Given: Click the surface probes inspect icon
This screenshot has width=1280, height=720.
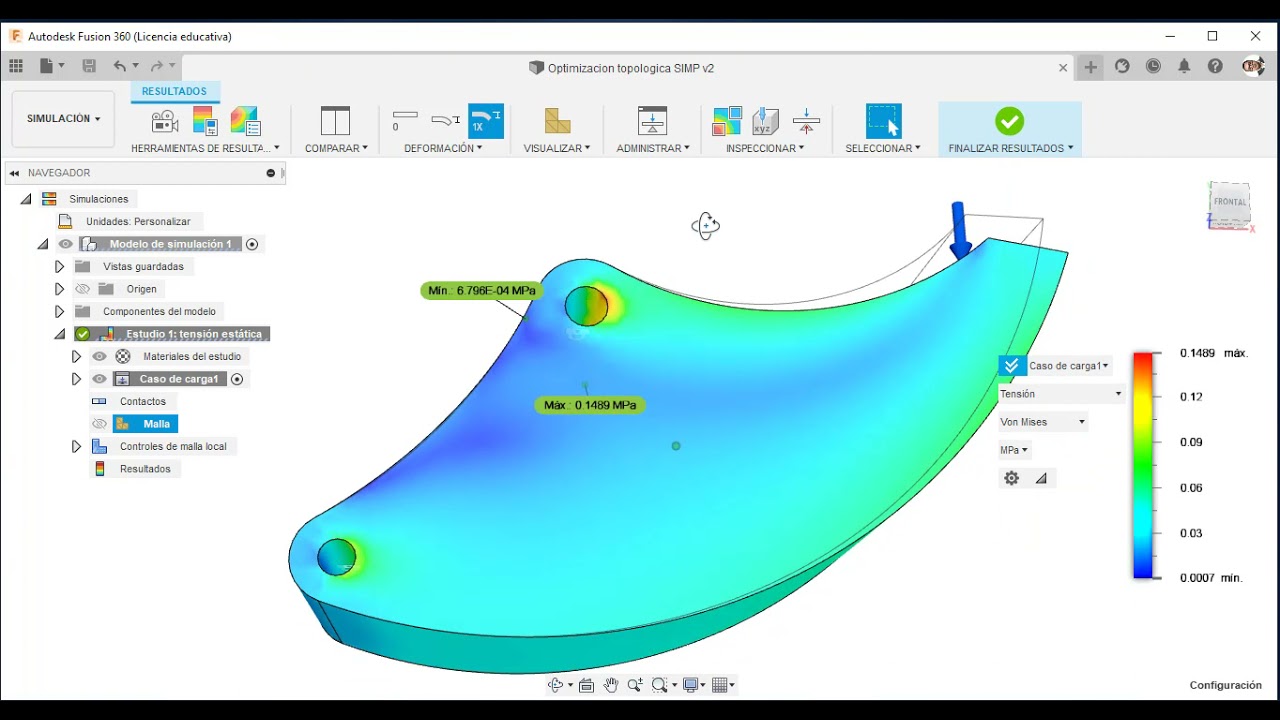Looking at the screenshot, I should 727,121.
